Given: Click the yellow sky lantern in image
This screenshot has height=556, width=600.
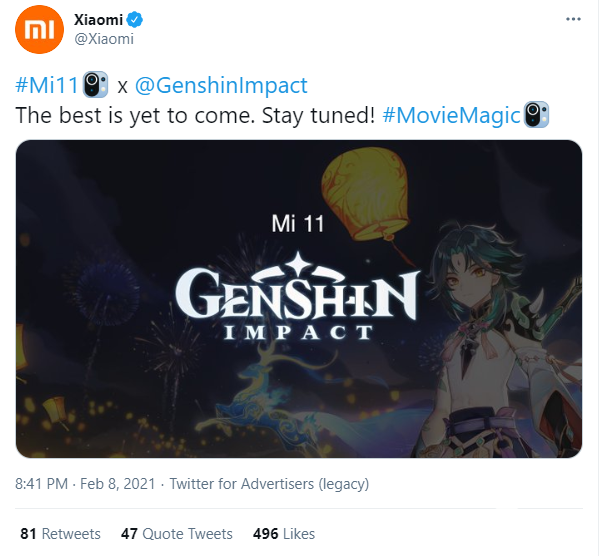Looking at the screenshot, I should [x=365, y=194].
